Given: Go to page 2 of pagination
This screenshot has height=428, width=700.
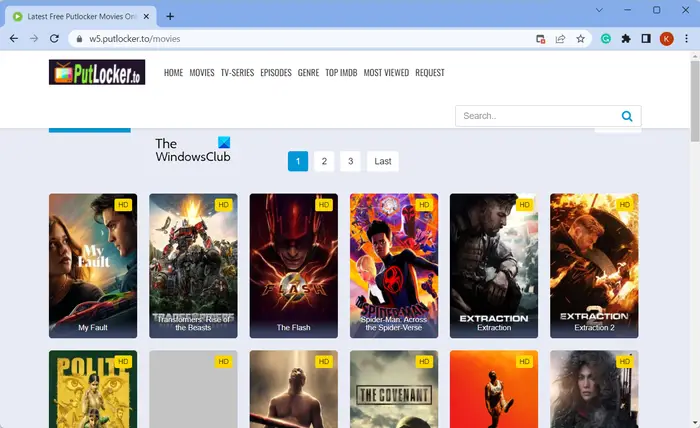Looking at the screenshot, I should (324, 161).
